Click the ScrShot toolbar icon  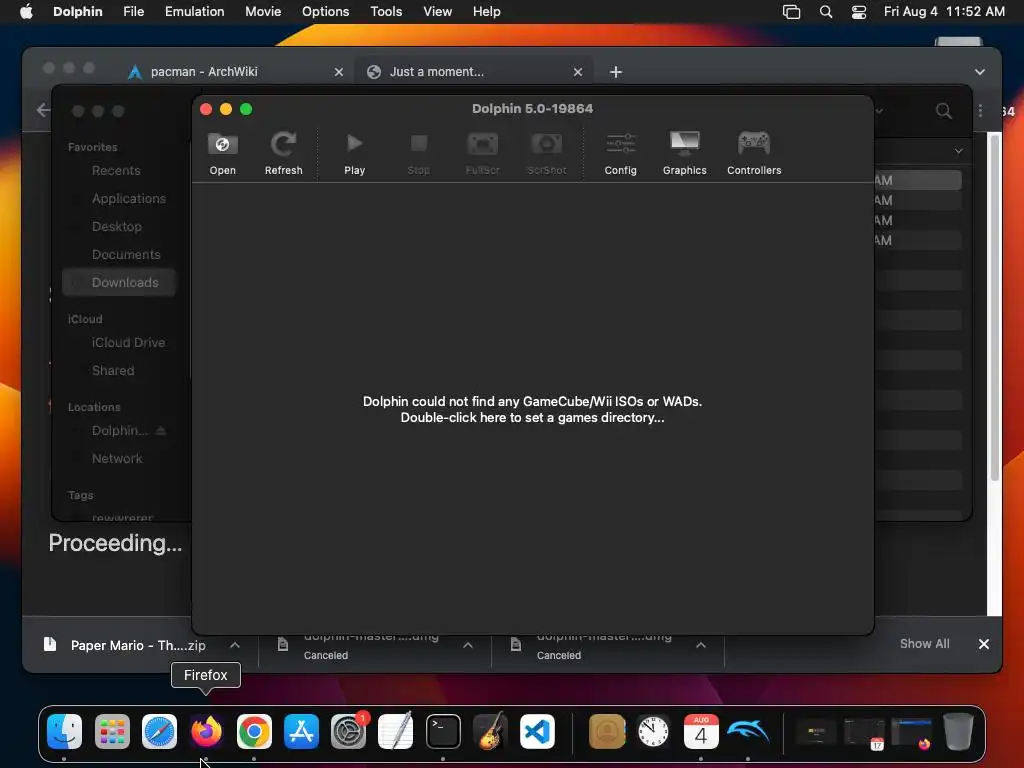point(547,153)
